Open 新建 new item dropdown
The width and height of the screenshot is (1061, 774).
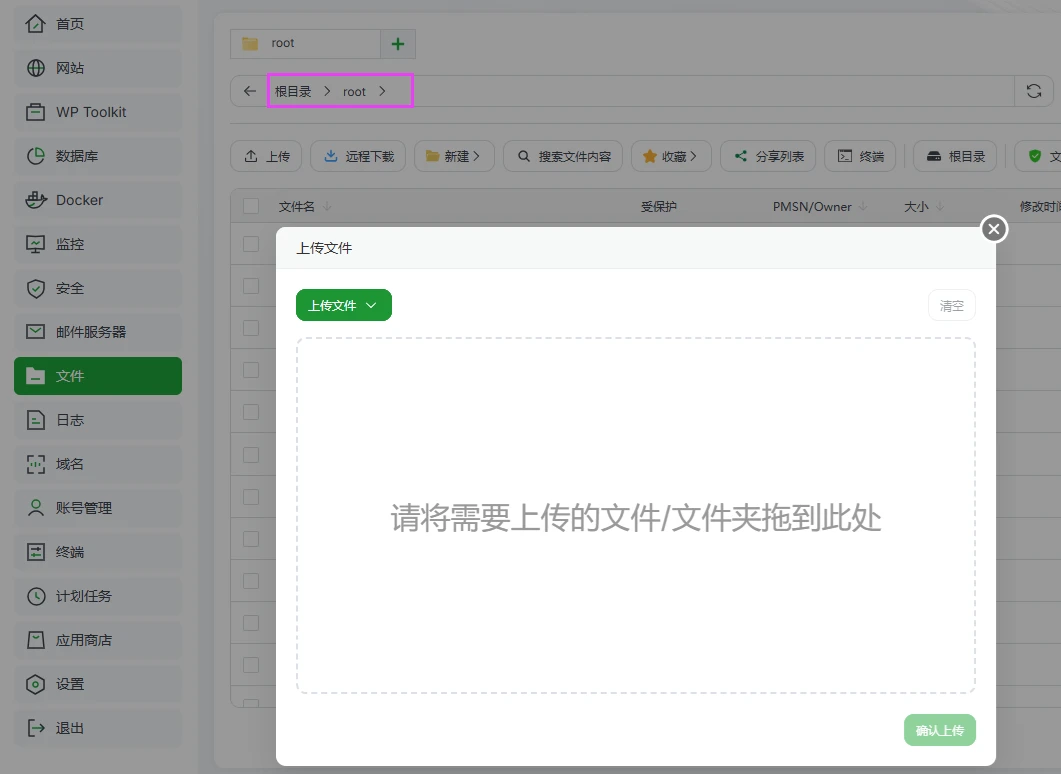point(454,156)
